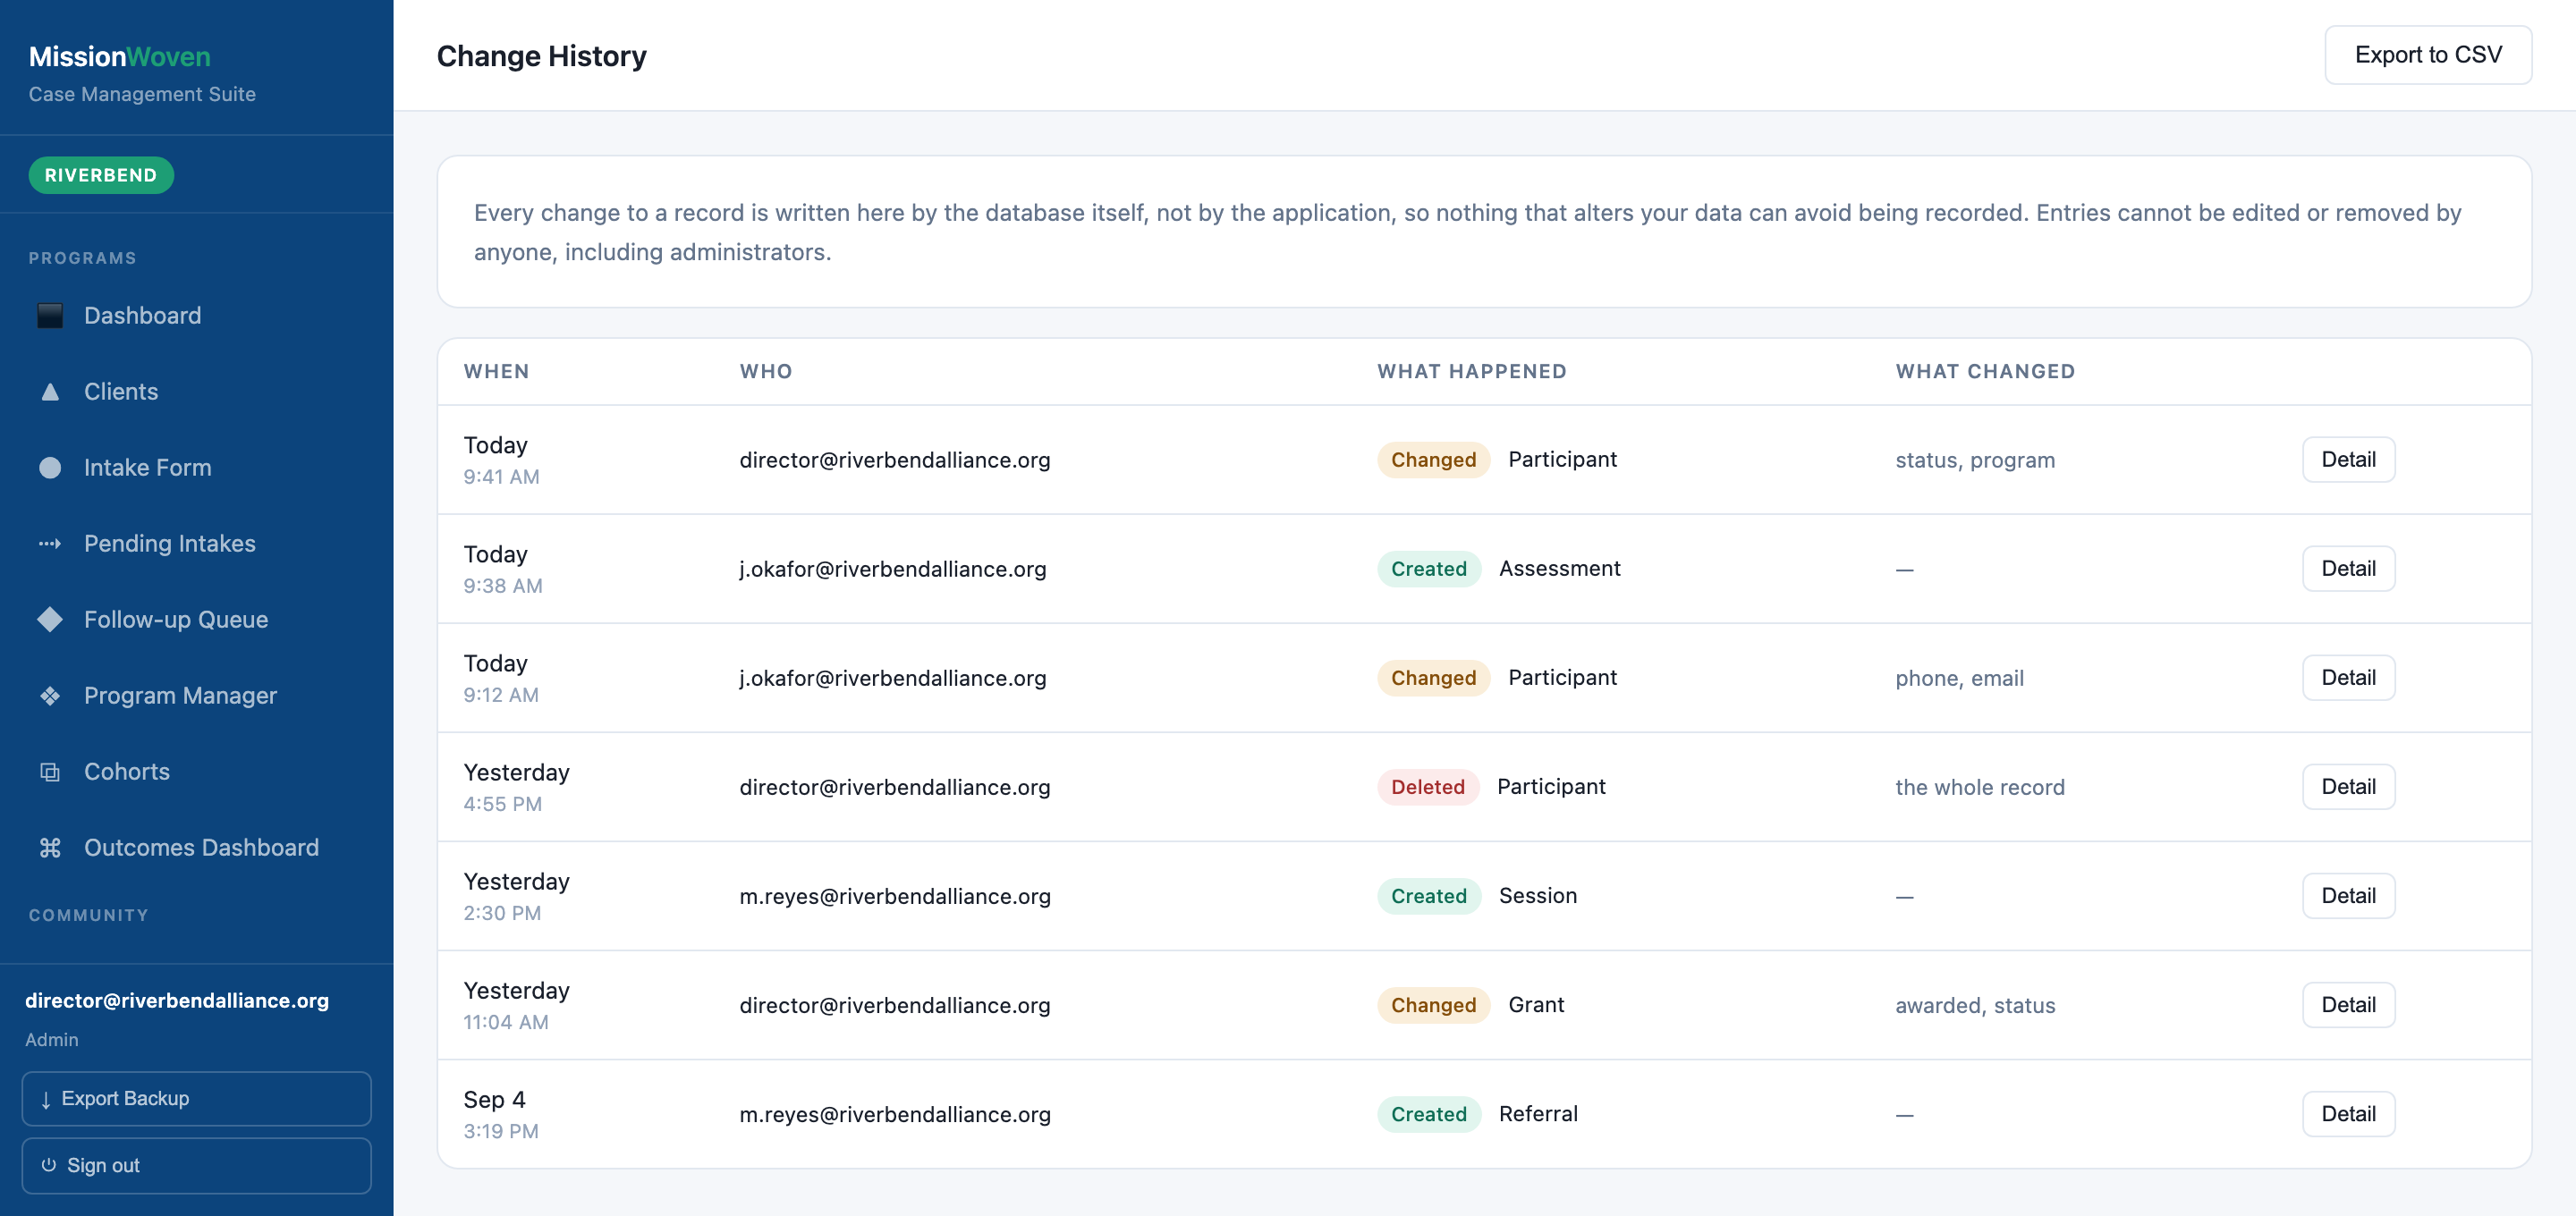Click the WHO column header

(766, 372)
